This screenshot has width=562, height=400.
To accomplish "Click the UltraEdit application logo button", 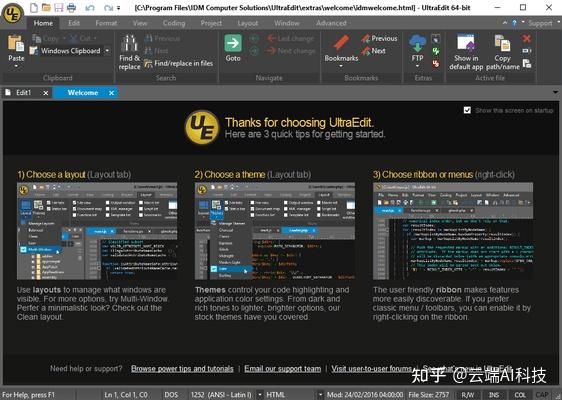I will pos(13,13).
